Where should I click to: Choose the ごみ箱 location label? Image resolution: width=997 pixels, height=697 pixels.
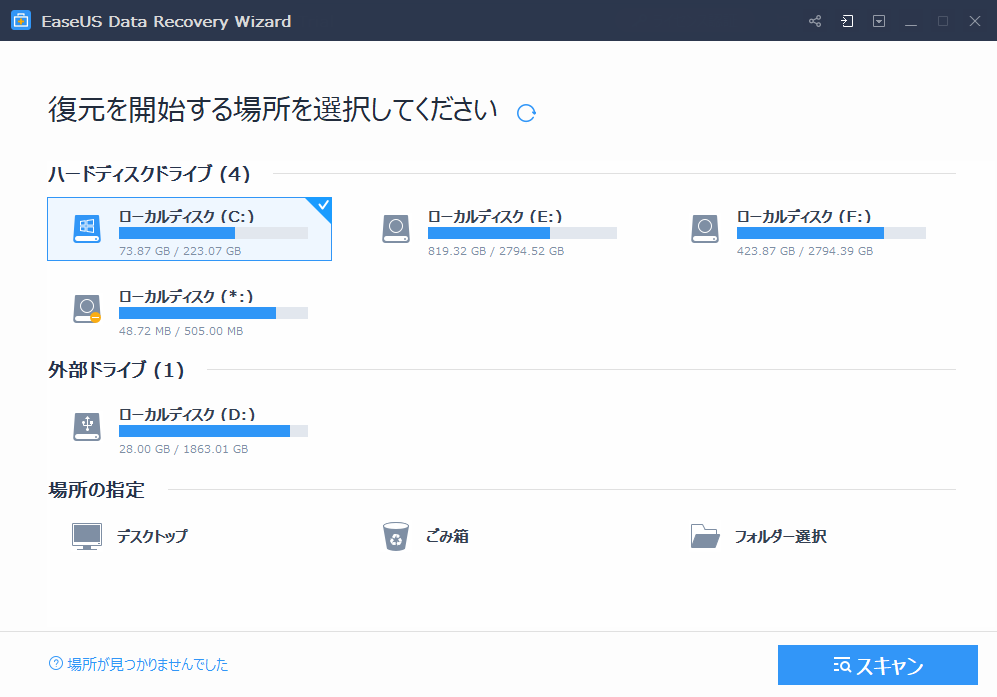(447, 536)
